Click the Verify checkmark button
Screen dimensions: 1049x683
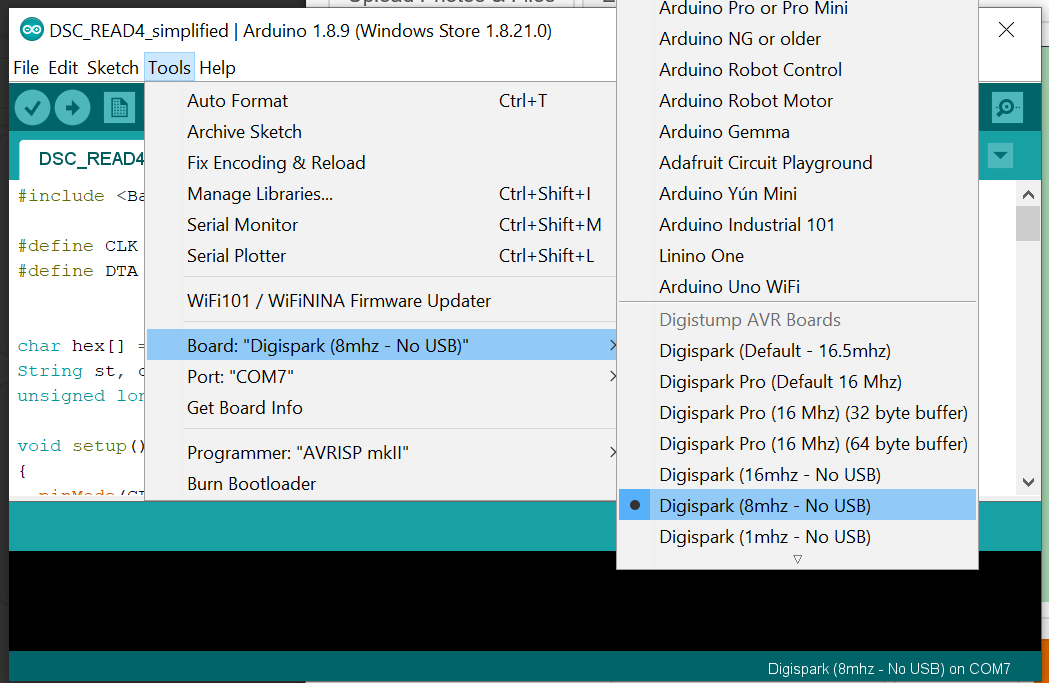pos(32,108)
